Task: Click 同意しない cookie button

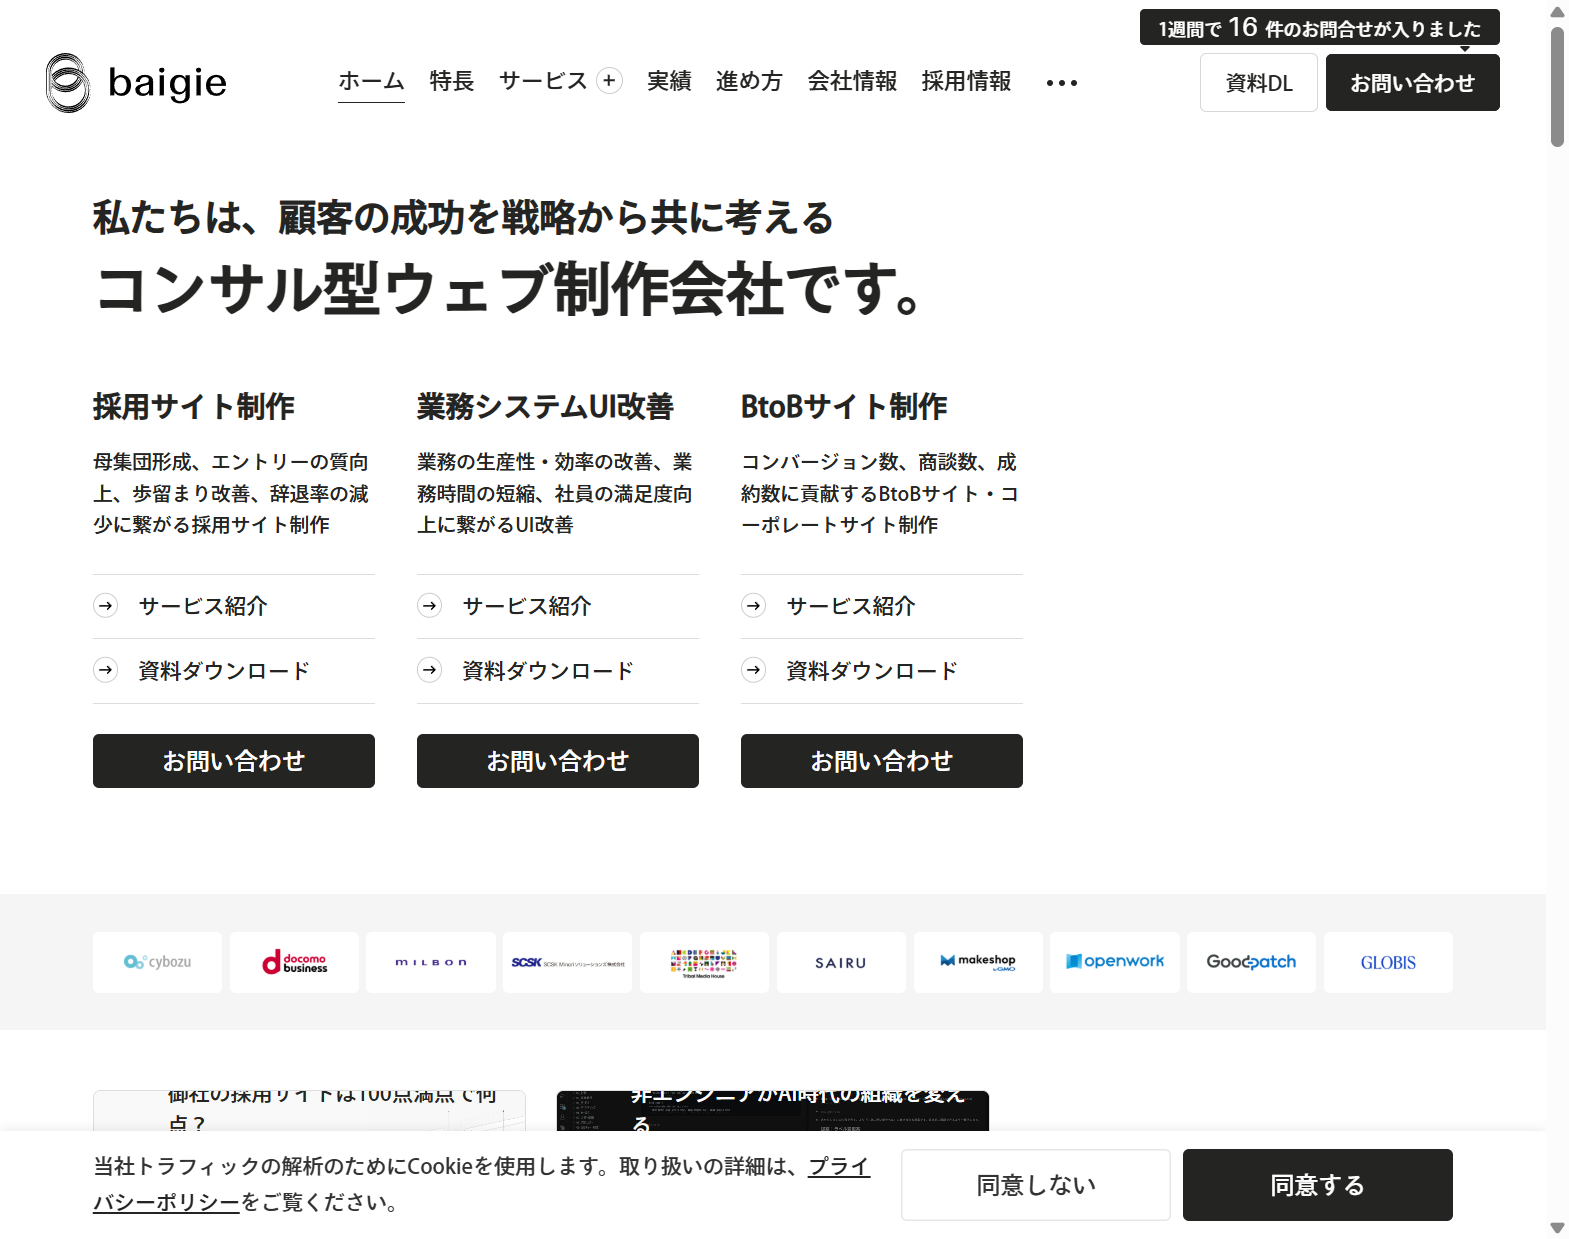Action: tap(1036, 1185)
